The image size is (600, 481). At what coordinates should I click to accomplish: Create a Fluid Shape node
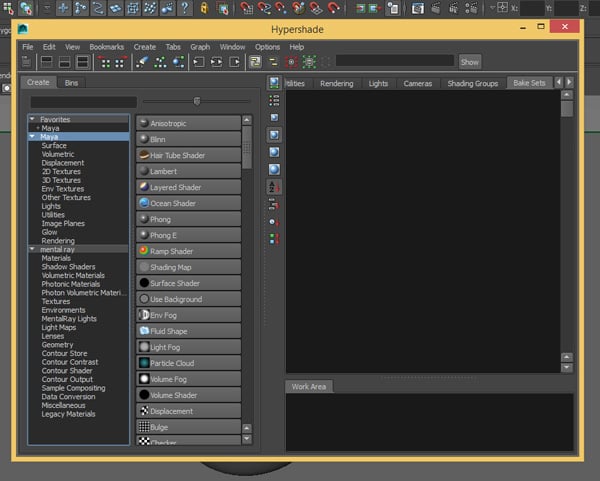tap(188, 331)
